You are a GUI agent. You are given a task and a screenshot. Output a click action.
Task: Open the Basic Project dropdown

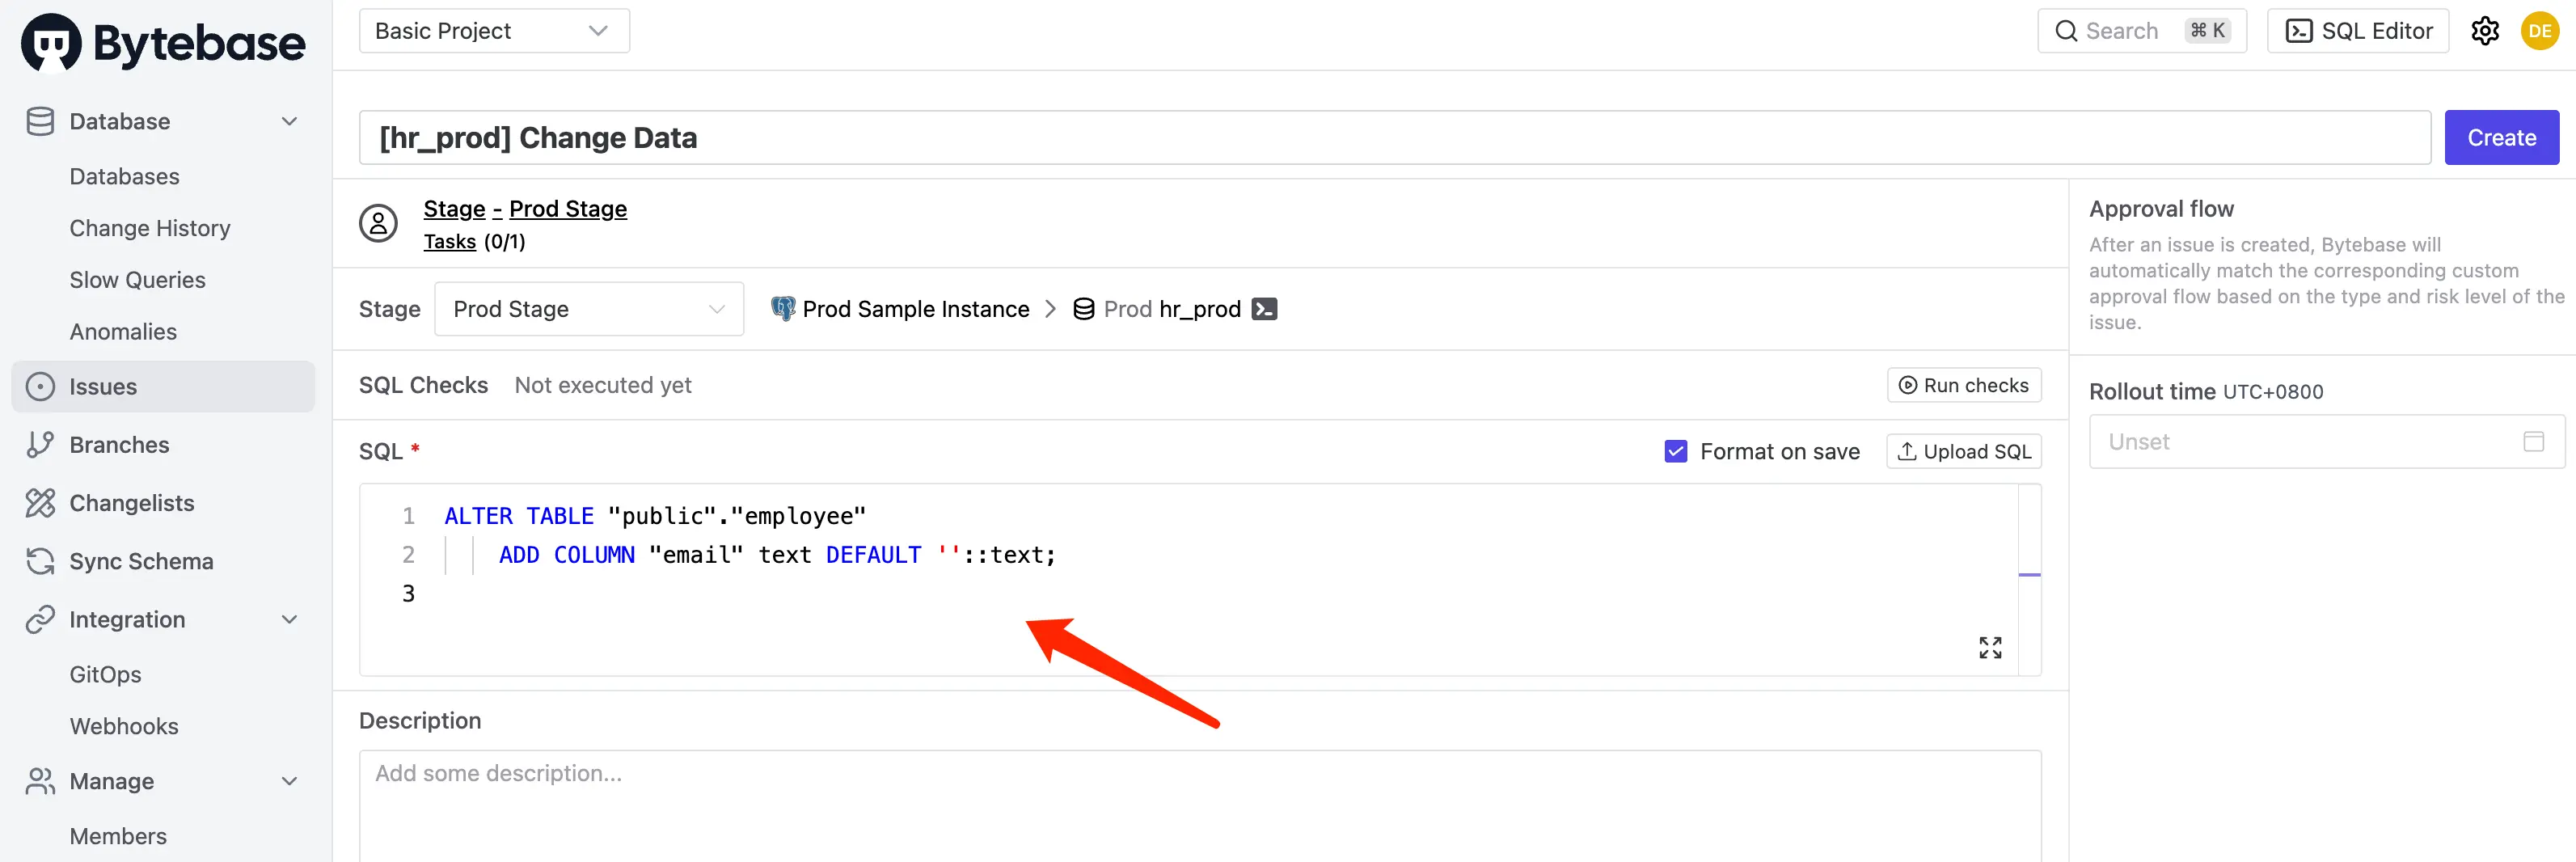pos(494,31)
